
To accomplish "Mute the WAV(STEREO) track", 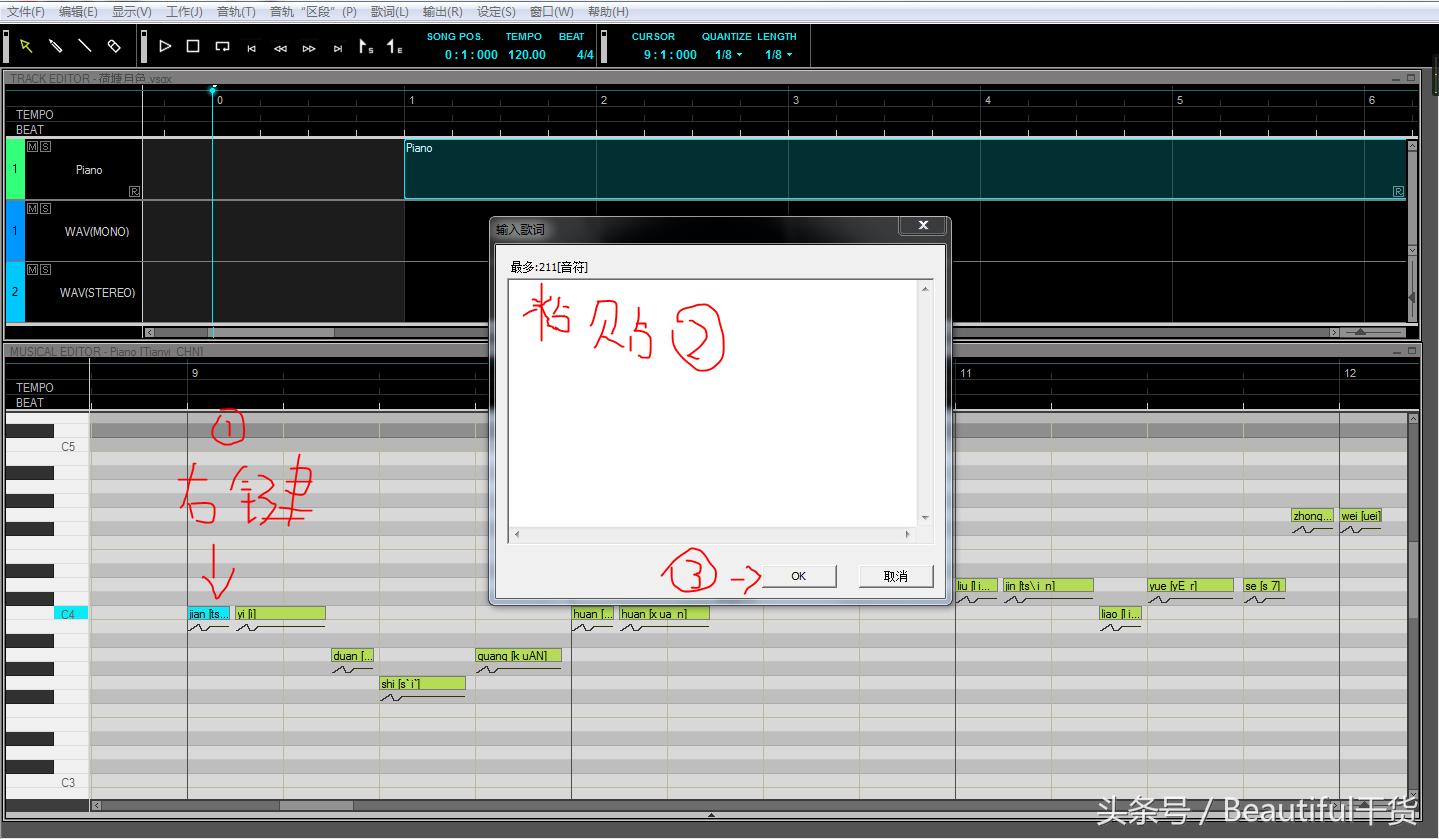I will tap(32, 270).
